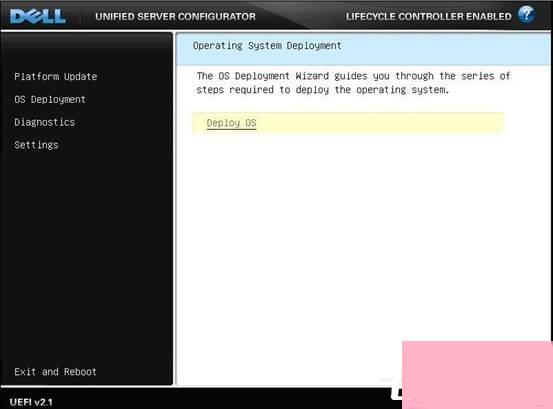Click the Operating System Deployment heading

pos(267,46)
